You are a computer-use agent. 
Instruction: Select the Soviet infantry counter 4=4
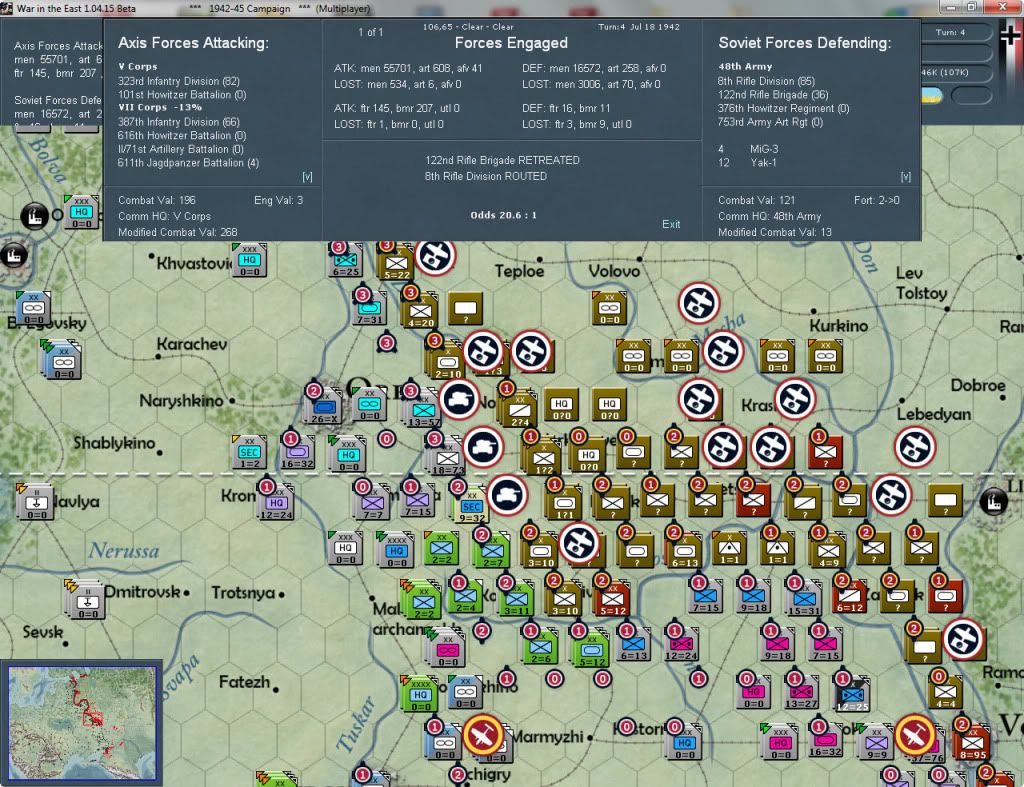946,692
